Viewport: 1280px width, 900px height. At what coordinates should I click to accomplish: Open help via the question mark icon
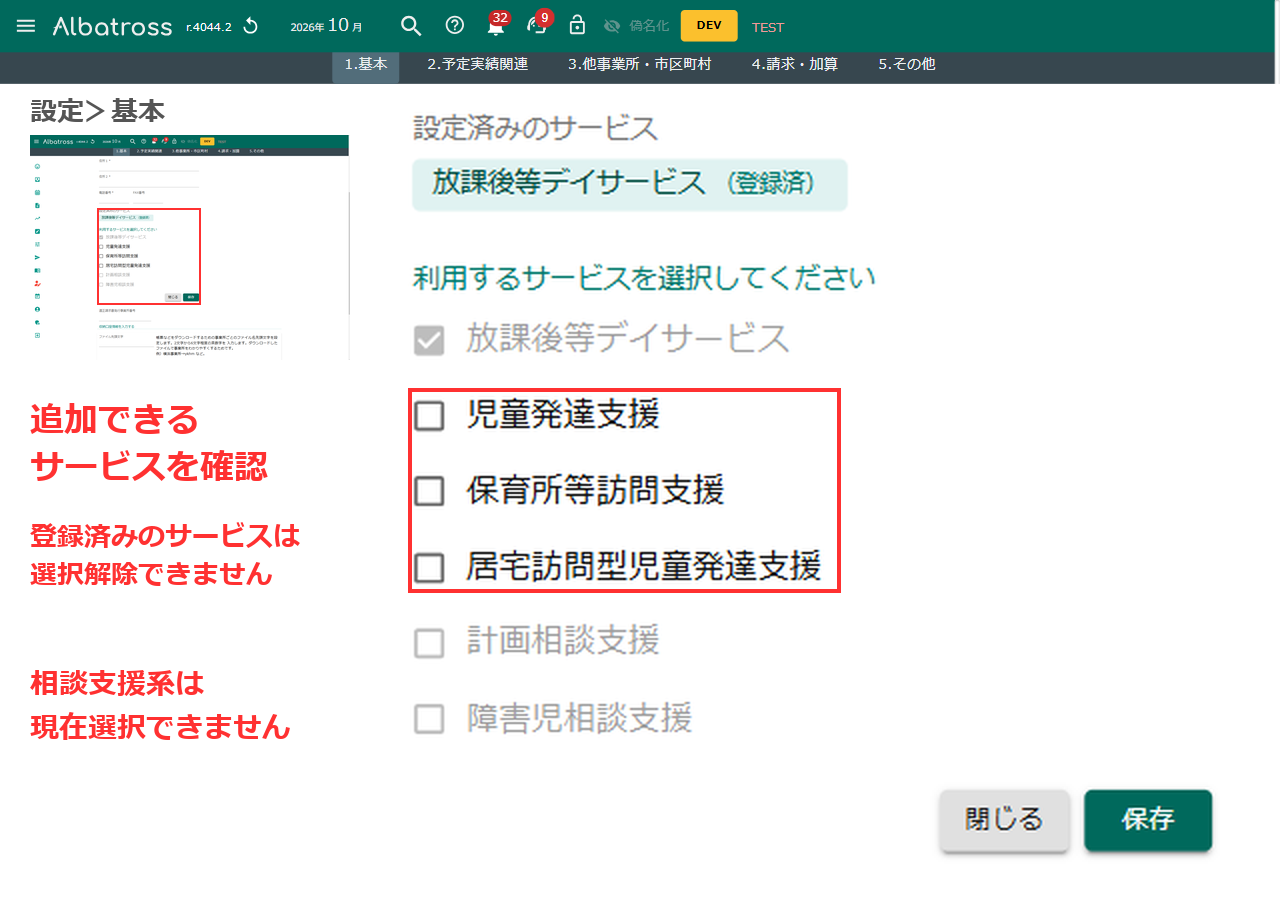click(x=454, y=26)
